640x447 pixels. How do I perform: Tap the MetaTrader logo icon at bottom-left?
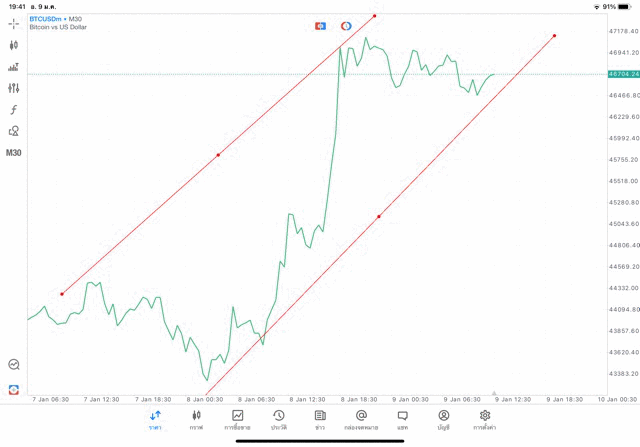(14, 389)
